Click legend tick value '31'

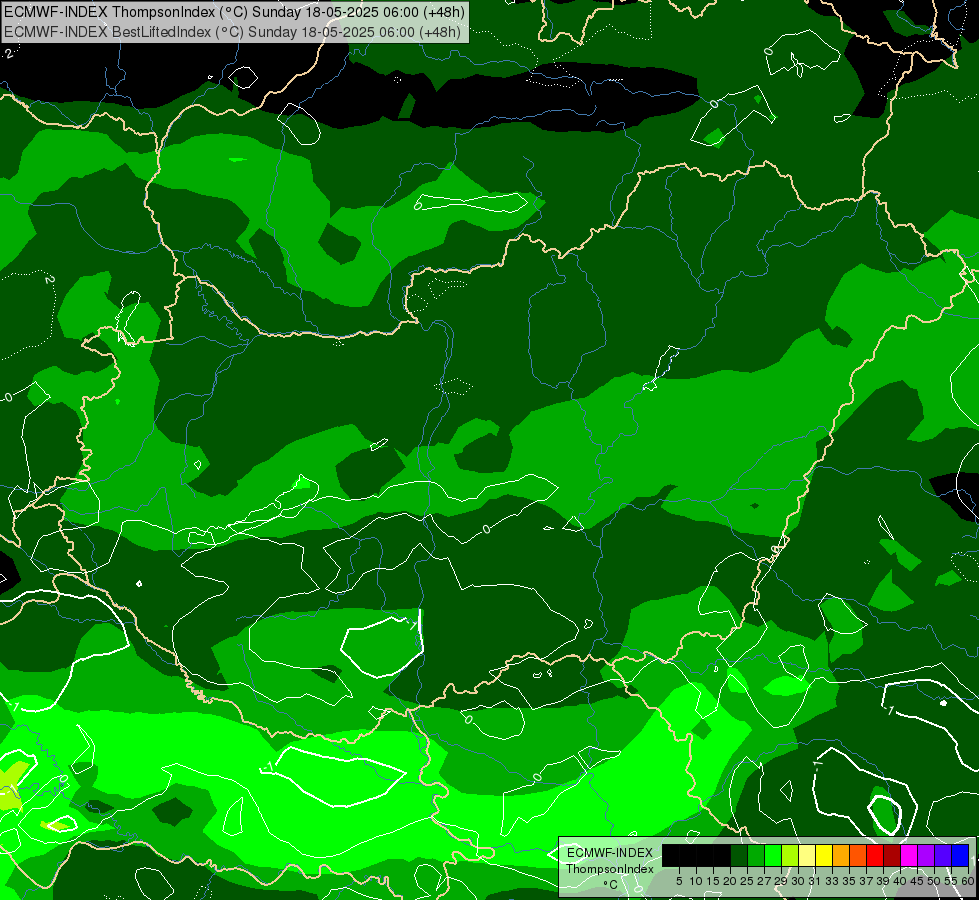815,881
